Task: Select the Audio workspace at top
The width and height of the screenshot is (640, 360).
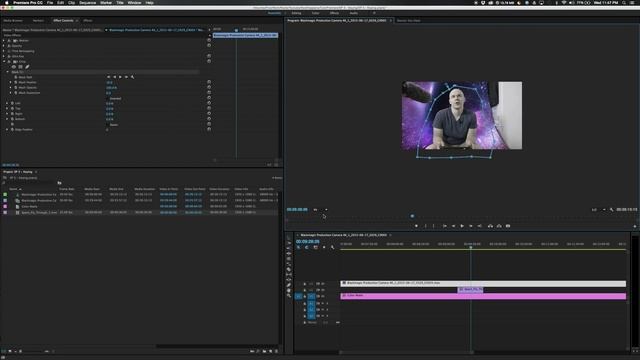Action: click(x=353, y=13)
